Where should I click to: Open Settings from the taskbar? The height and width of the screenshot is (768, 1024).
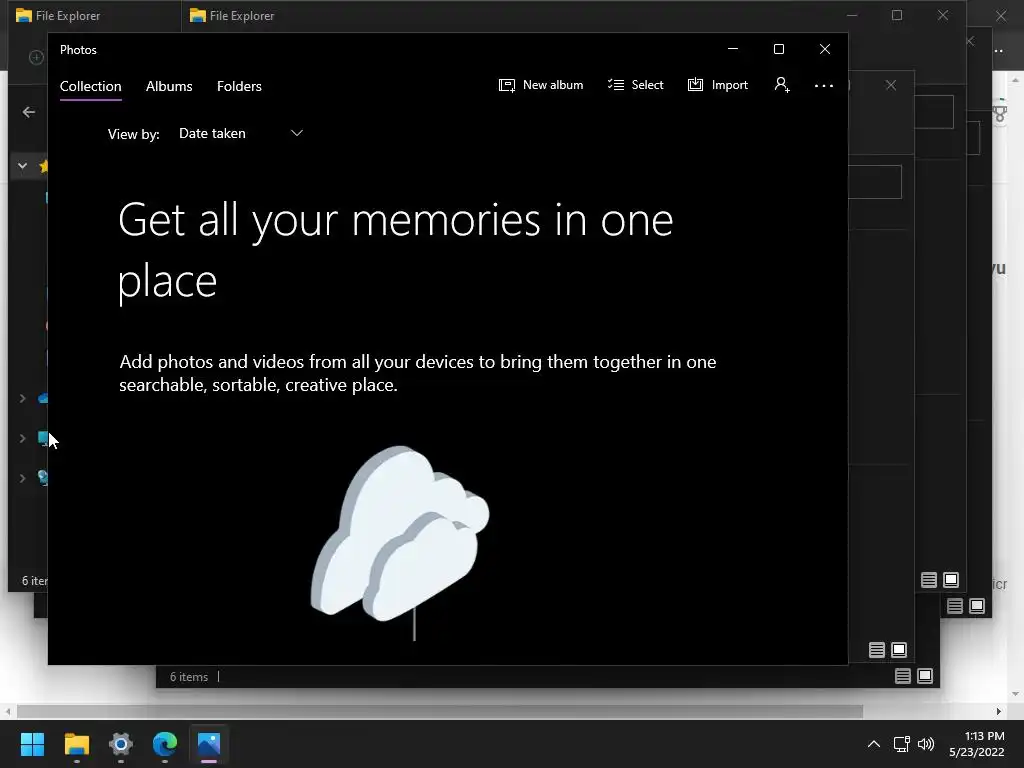click(121, 744)
